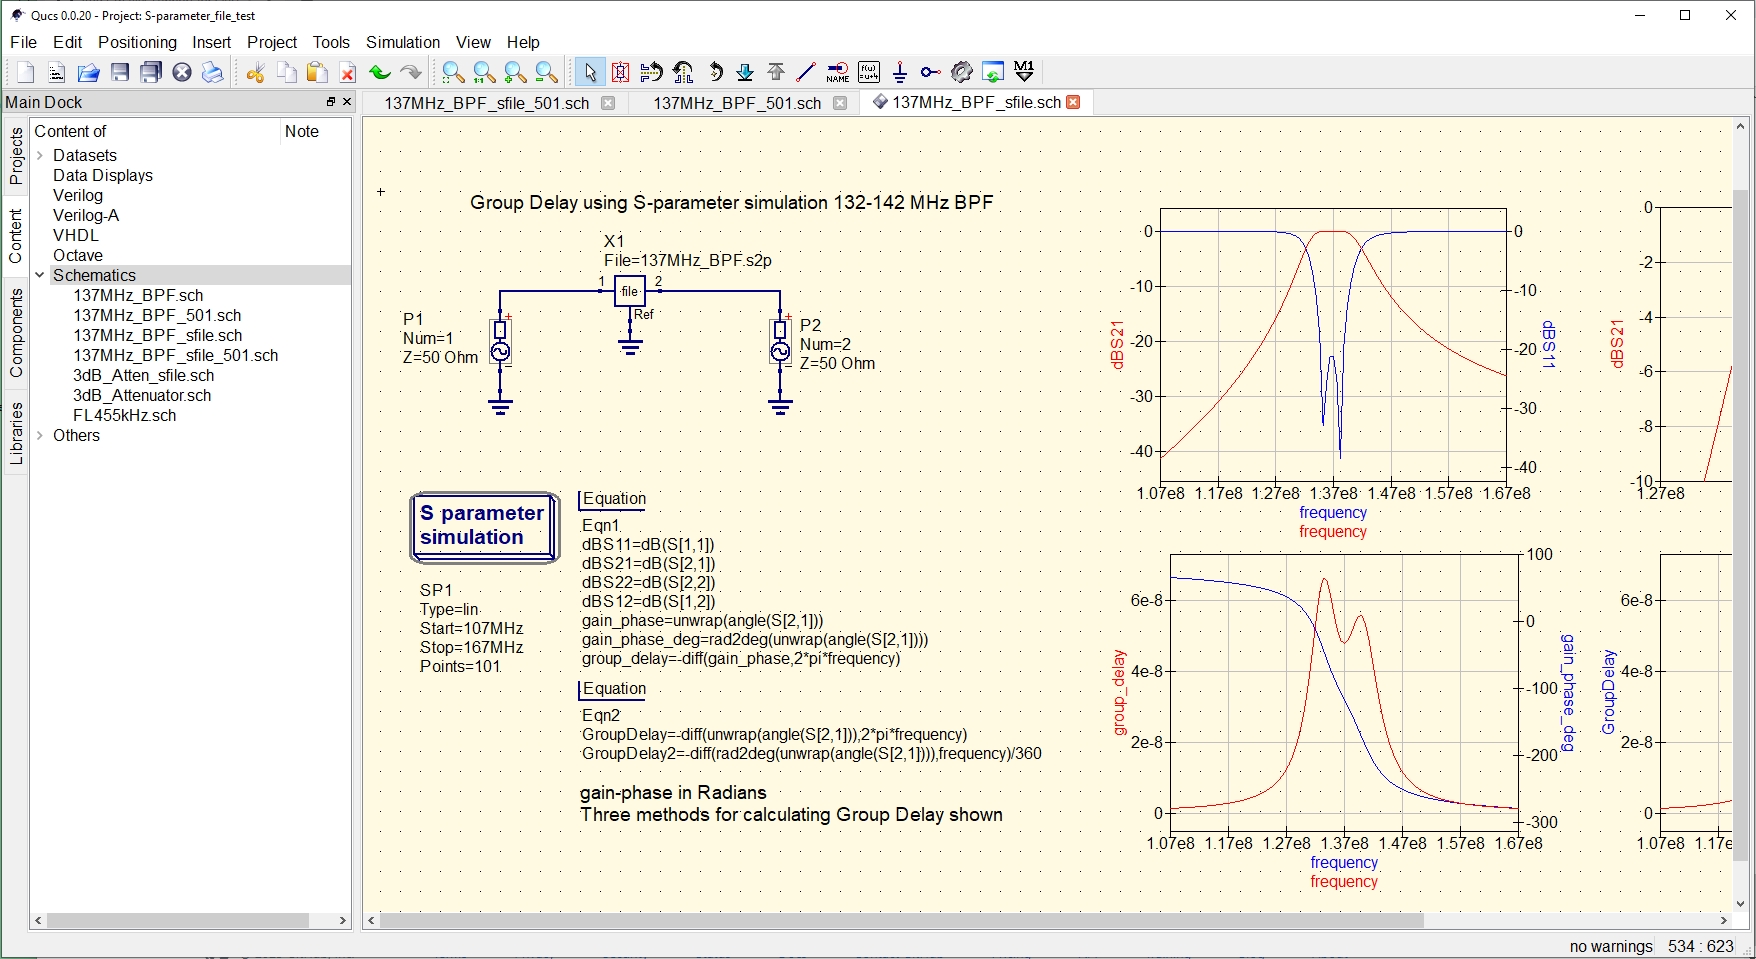Set a marker with the M1 icon

1023,72
